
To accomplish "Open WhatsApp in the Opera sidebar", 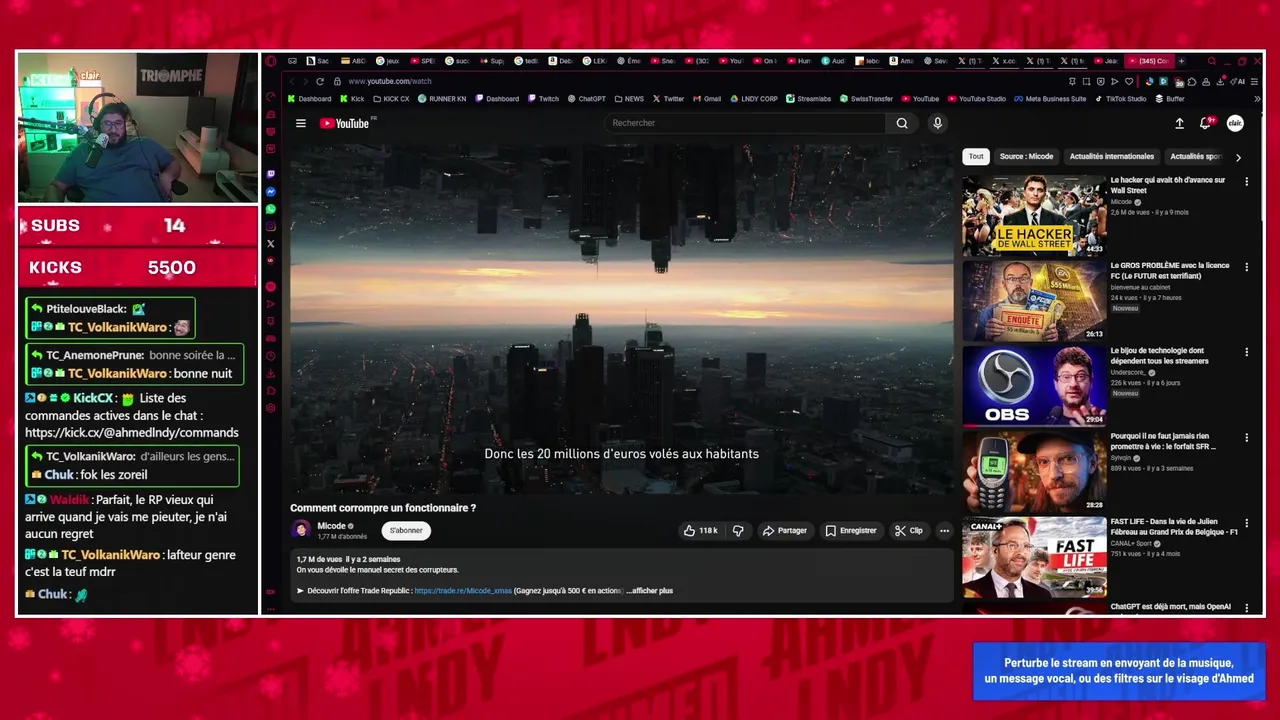I will [271, 209].
